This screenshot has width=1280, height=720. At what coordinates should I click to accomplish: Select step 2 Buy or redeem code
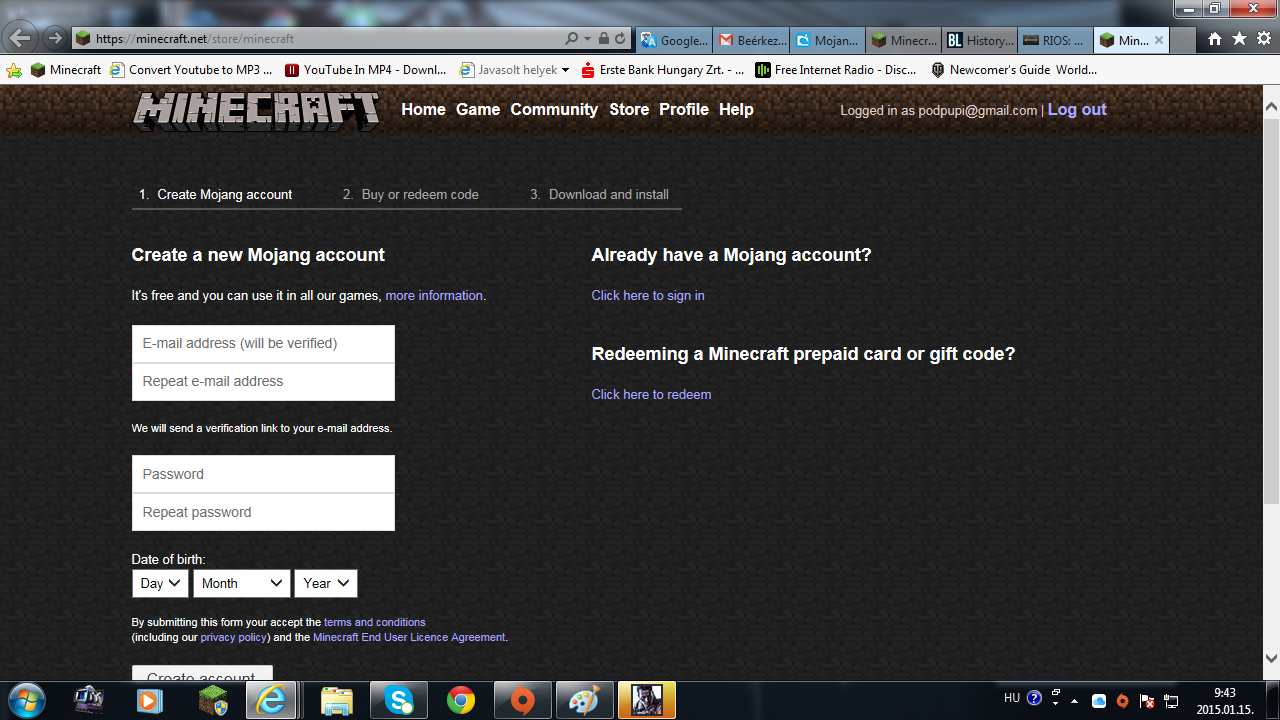coord(411,194)
